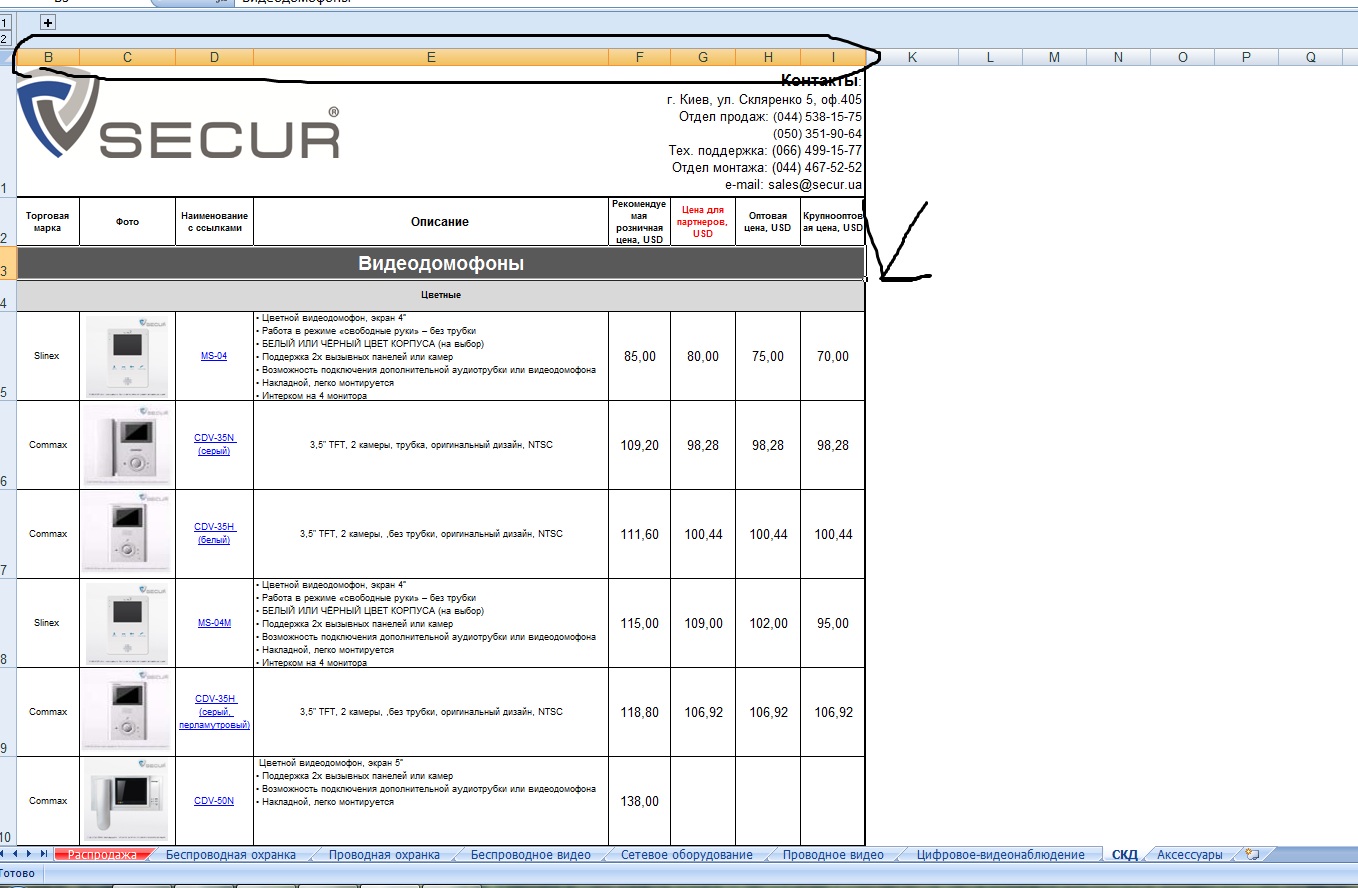The width and height of the screenshot is (1358, 888).
Task: Click the MS-04M product photo
Action: click(127, 623)
